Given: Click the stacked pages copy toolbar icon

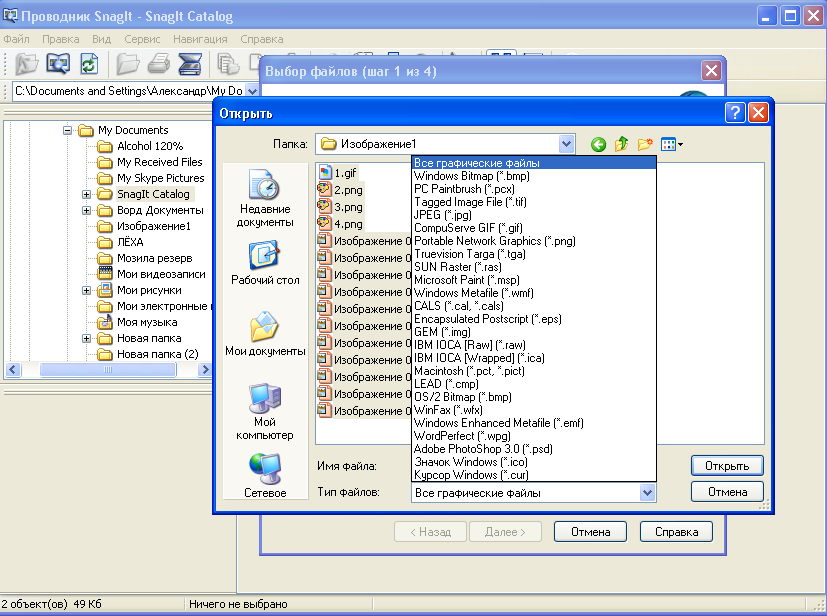Looking at the screenshot, I should click(228, 64).
